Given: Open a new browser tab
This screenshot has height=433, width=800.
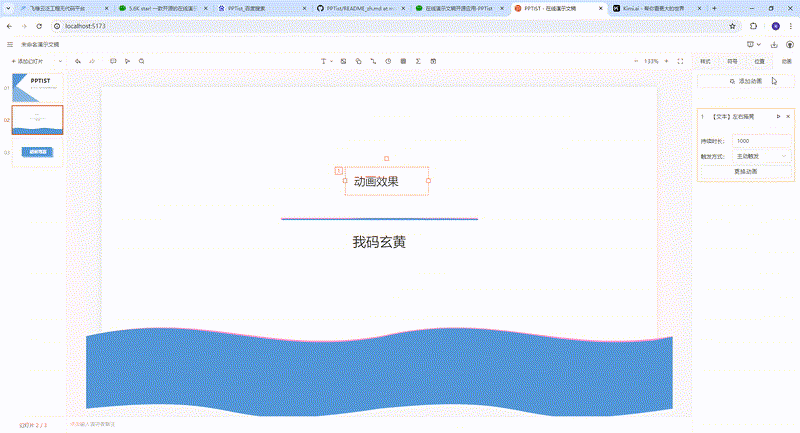Looking at the screenshot, I should tap(714, 9).
